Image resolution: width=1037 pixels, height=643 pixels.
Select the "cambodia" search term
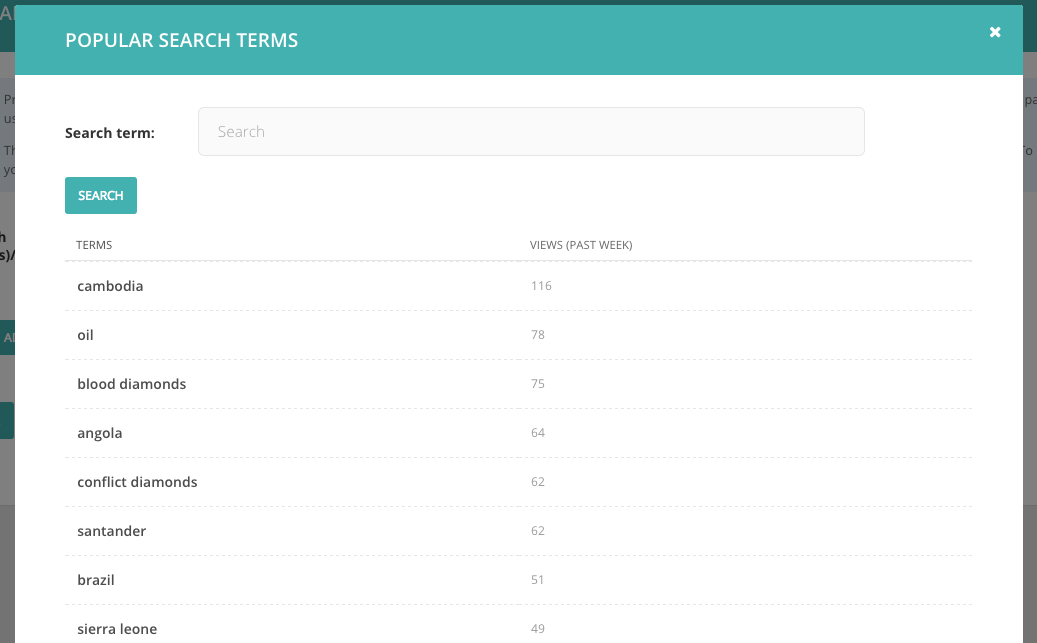[110, 285]
